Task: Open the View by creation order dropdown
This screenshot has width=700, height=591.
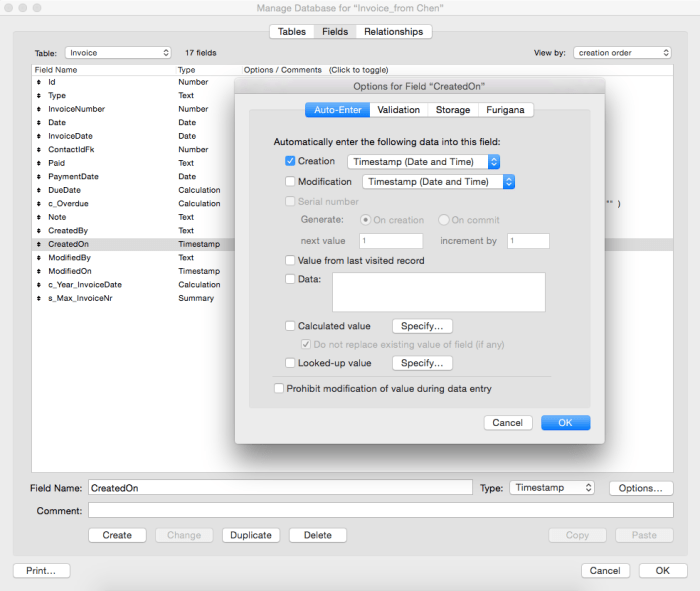Action: tap(622, 52)
